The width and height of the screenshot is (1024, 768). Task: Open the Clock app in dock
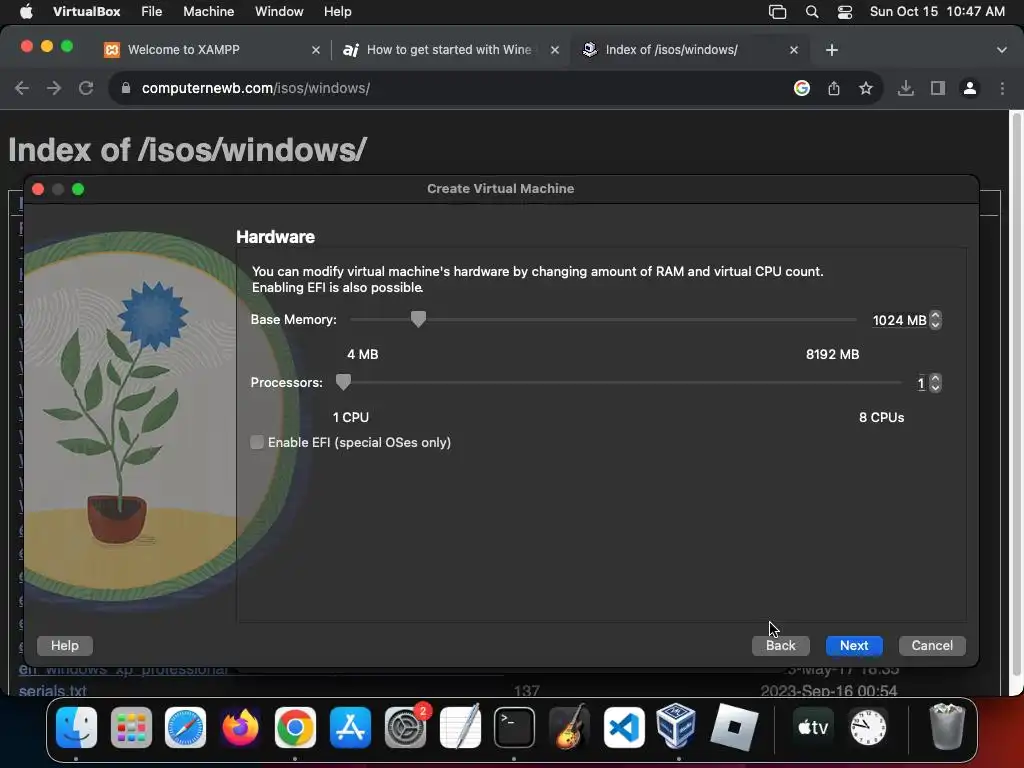coord(868,727)
